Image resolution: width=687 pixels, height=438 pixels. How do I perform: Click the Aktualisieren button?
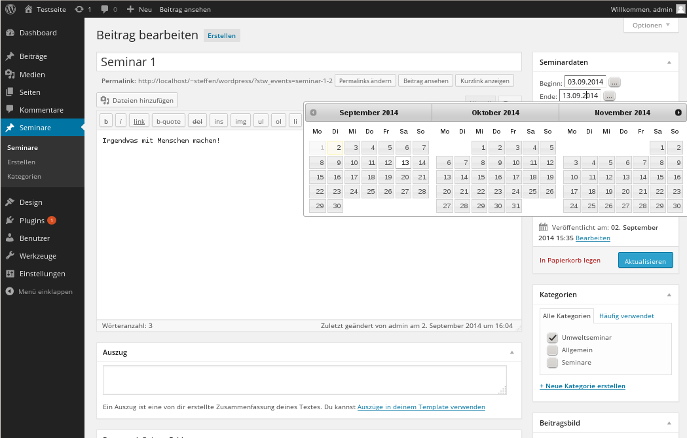click(644, 260)
